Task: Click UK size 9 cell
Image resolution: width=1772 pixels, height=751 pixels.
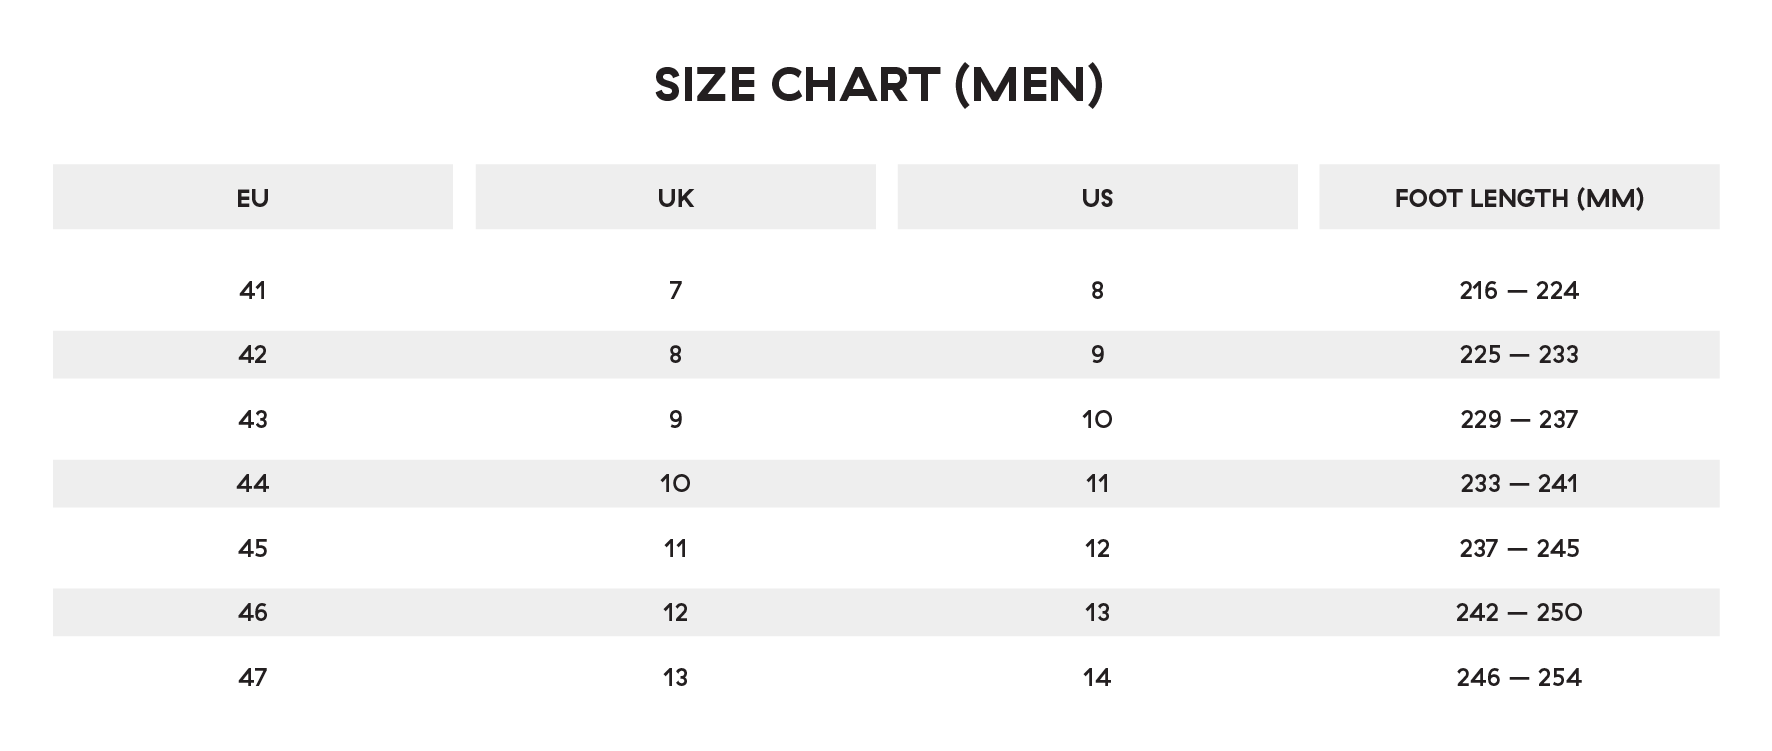Action: [x=676, y=419]
